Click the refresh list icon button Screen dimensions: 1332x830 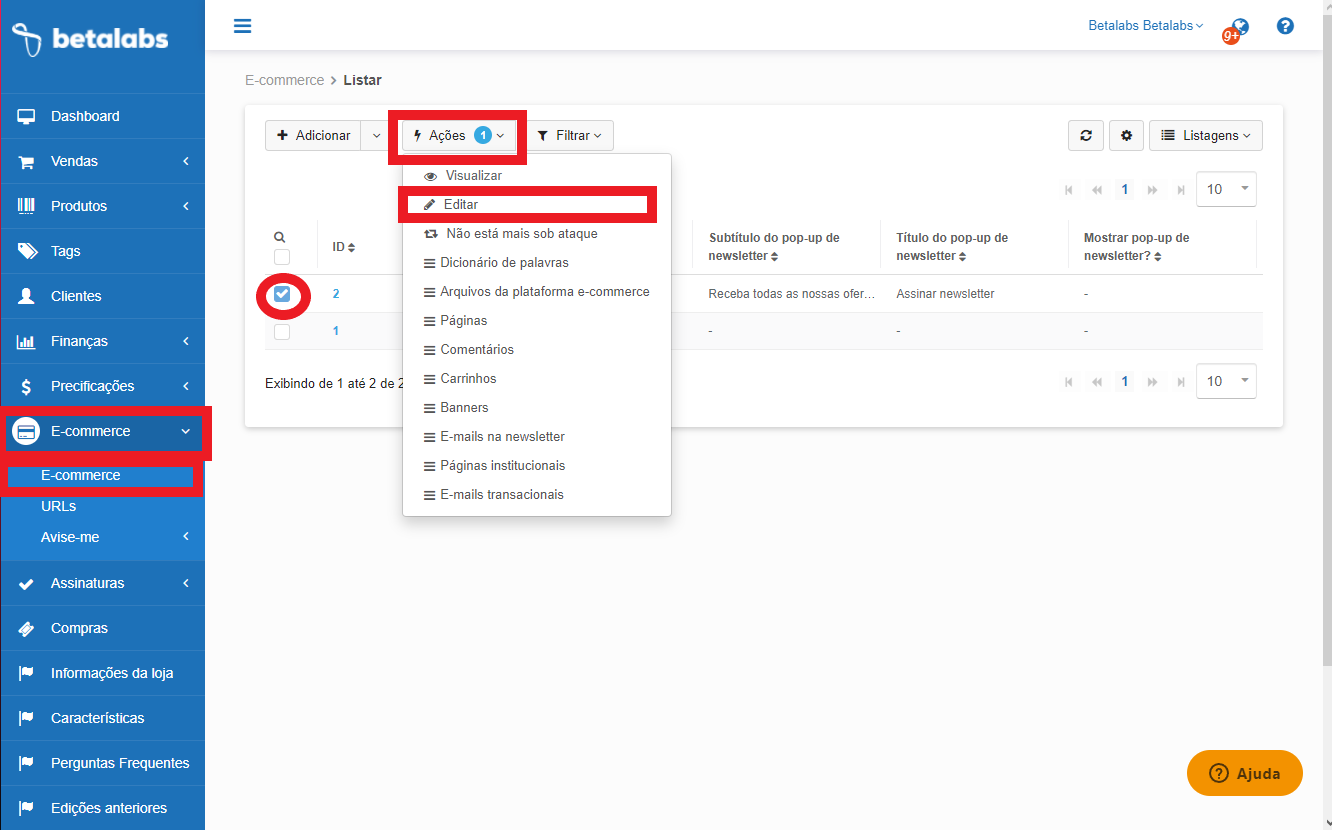[1085, 136]
